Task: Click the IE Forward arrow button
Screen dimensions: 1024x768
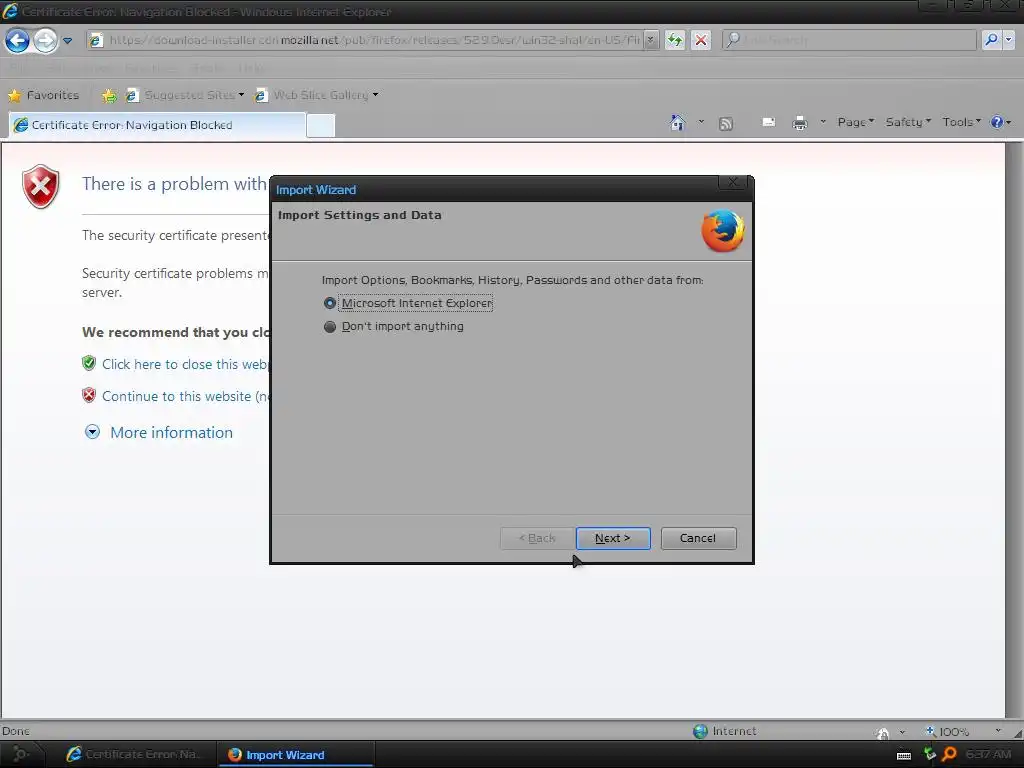Action: click(45, 40)
